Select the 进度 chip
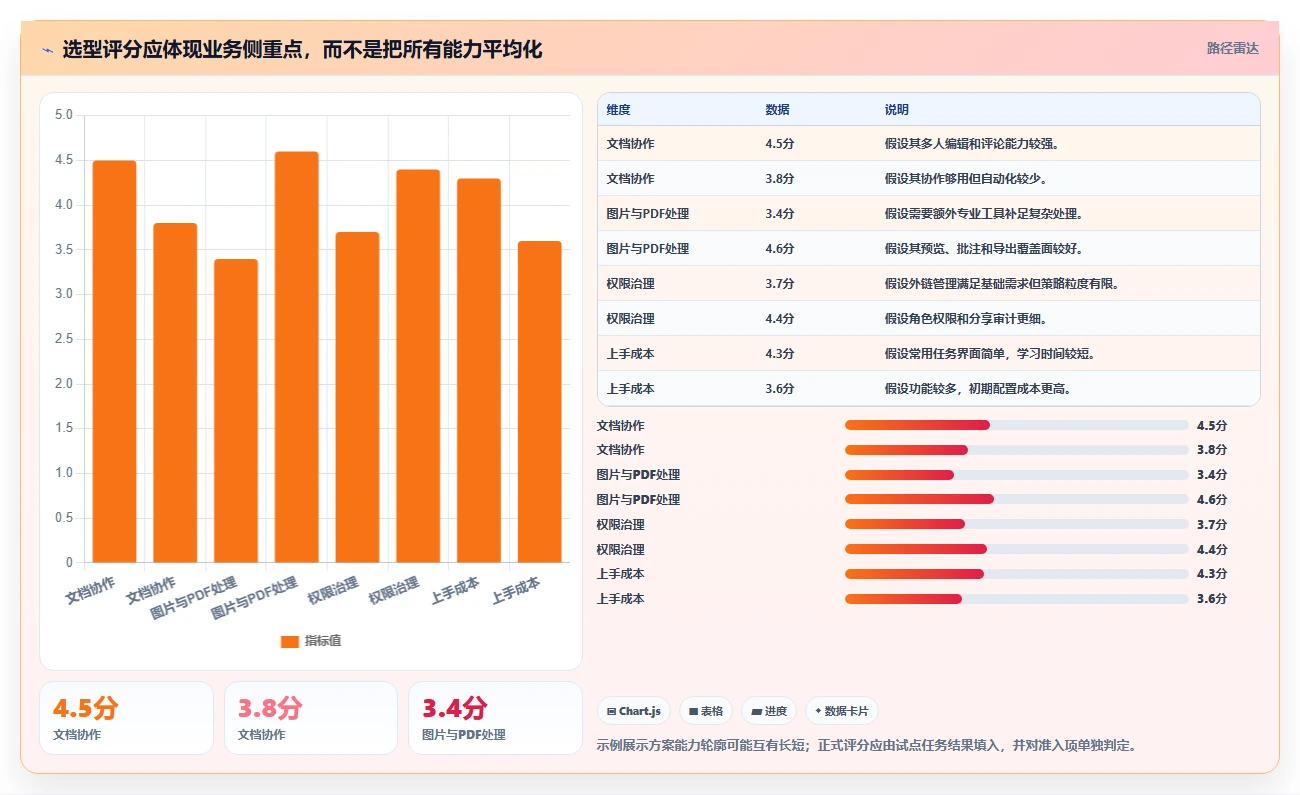Image resolution: width=1300 pixels, height=795 pixels. [769, 711]
